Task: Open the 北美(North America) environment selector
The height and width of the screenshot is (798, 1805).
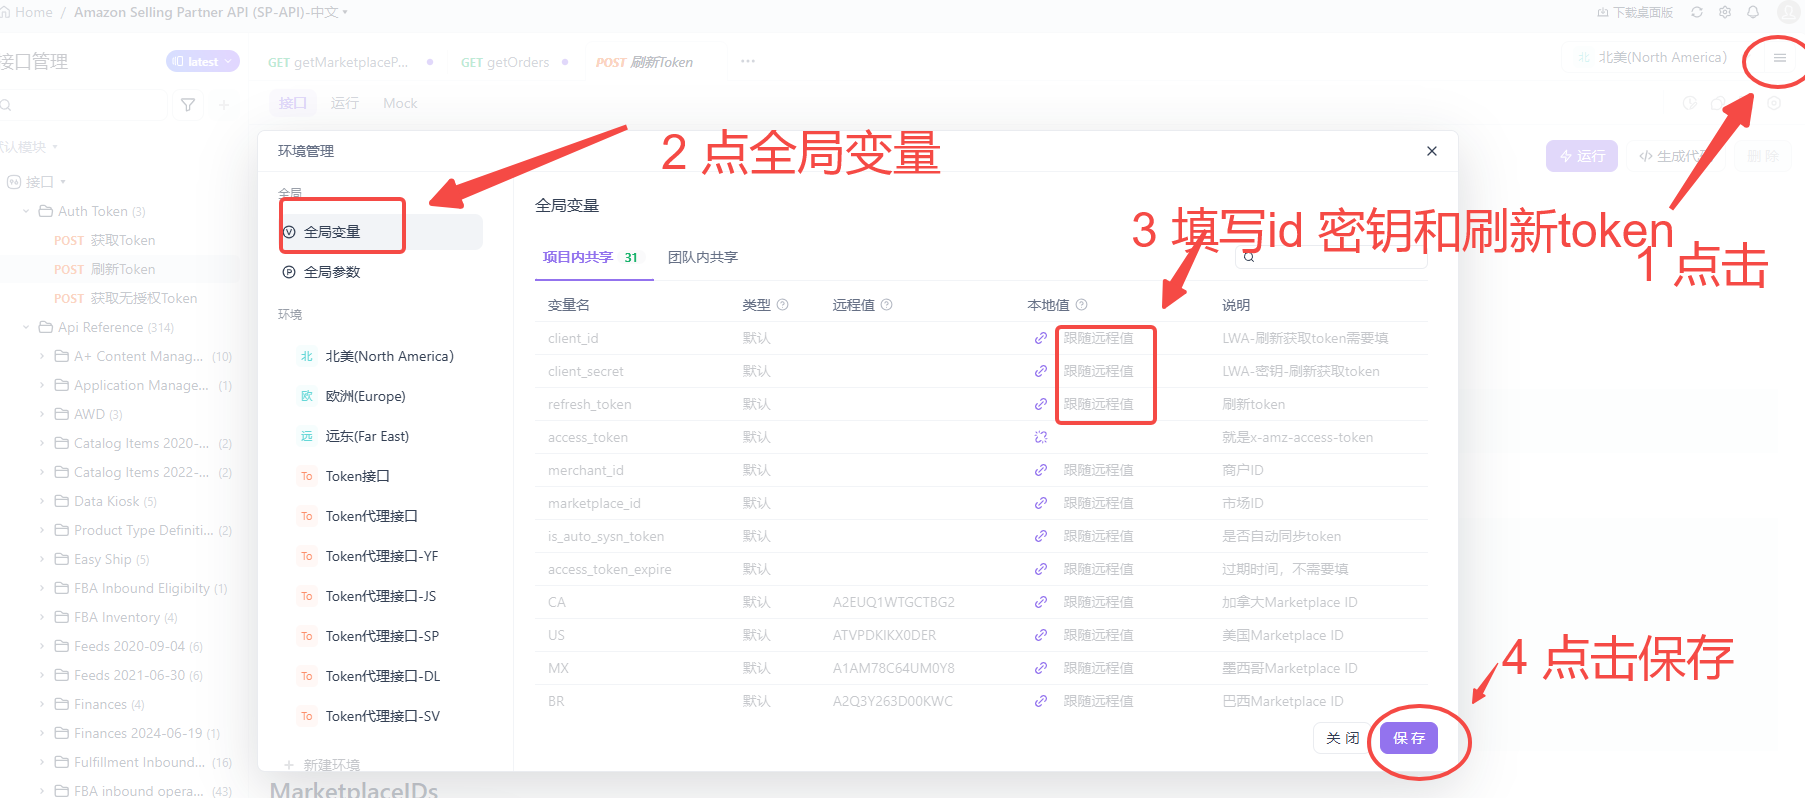Action: tap(1653, 58)
